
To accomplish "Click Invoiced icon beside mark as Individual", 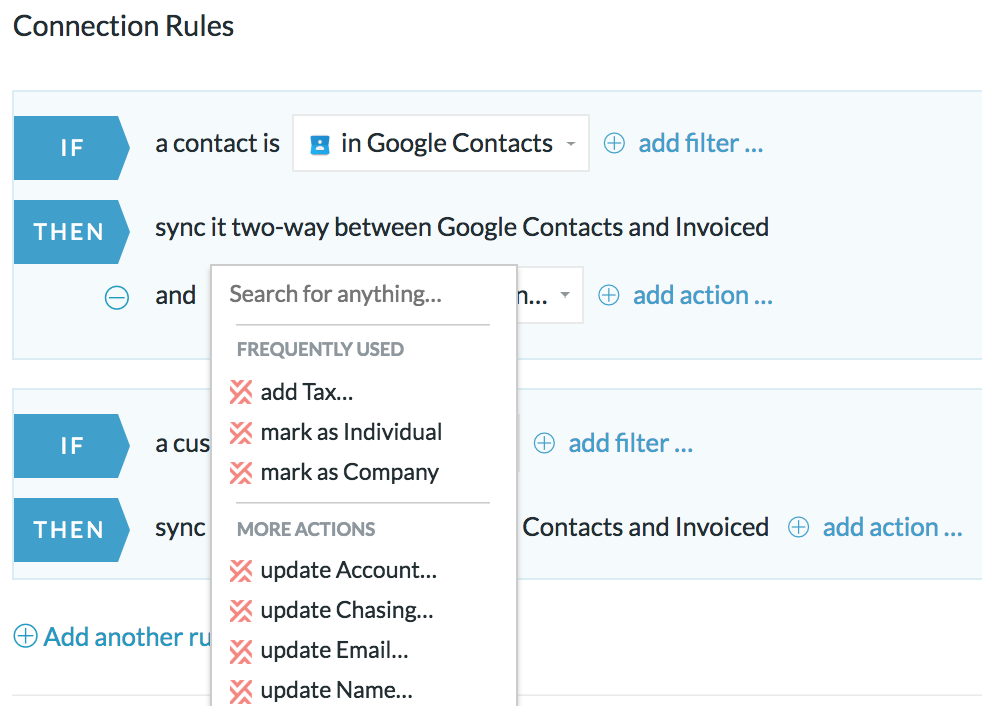I will (x=240, y=432).
